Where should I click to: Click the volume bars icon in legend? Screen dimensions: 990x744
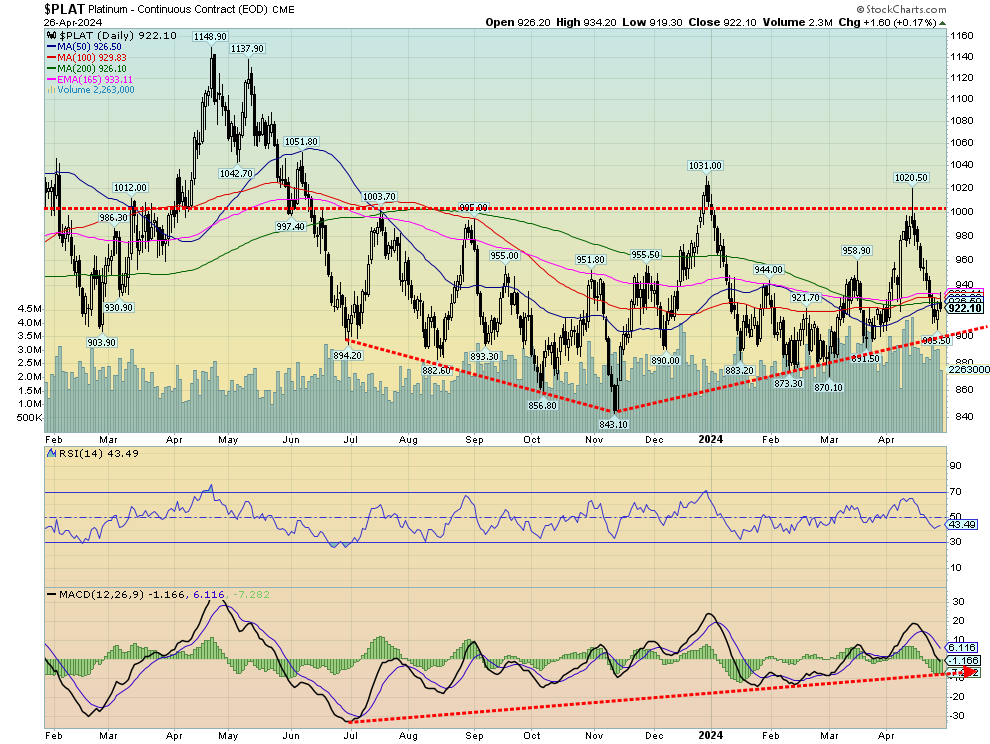click(50, 90)
